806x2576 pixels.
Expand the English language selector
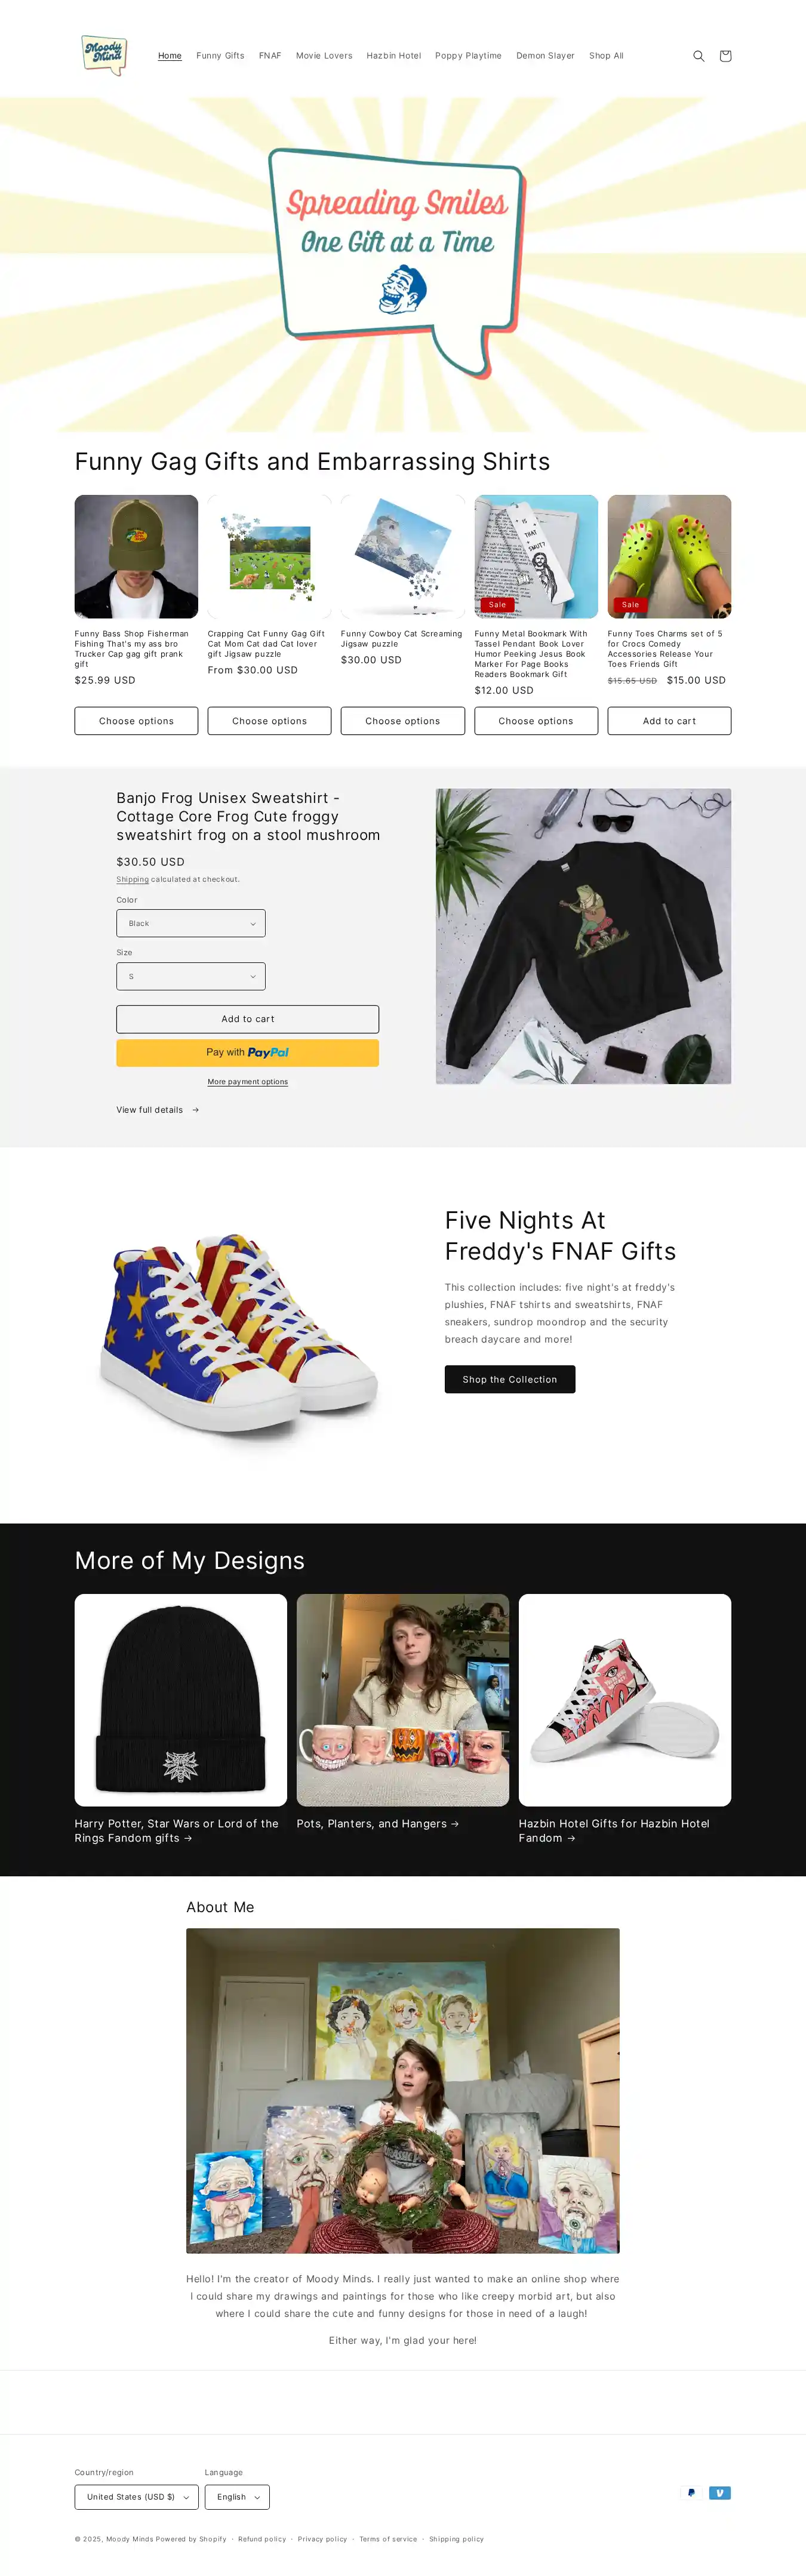click(237, 2496)
